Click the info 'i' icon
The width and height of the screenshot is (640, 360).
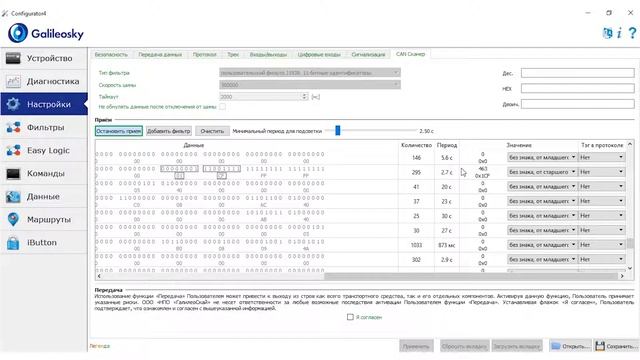(620, 33)
